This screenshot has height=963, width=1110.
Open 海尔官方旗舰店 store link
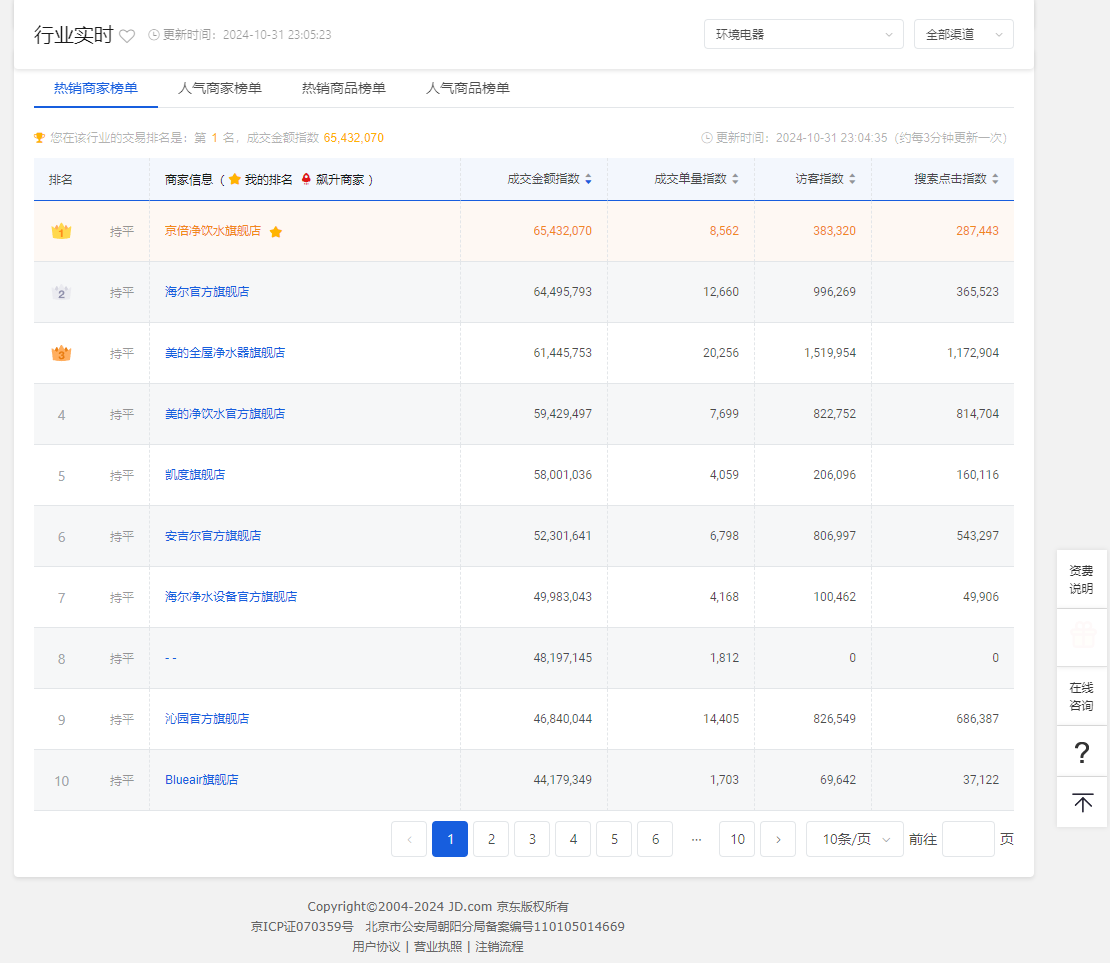click(x=207, y=292)
